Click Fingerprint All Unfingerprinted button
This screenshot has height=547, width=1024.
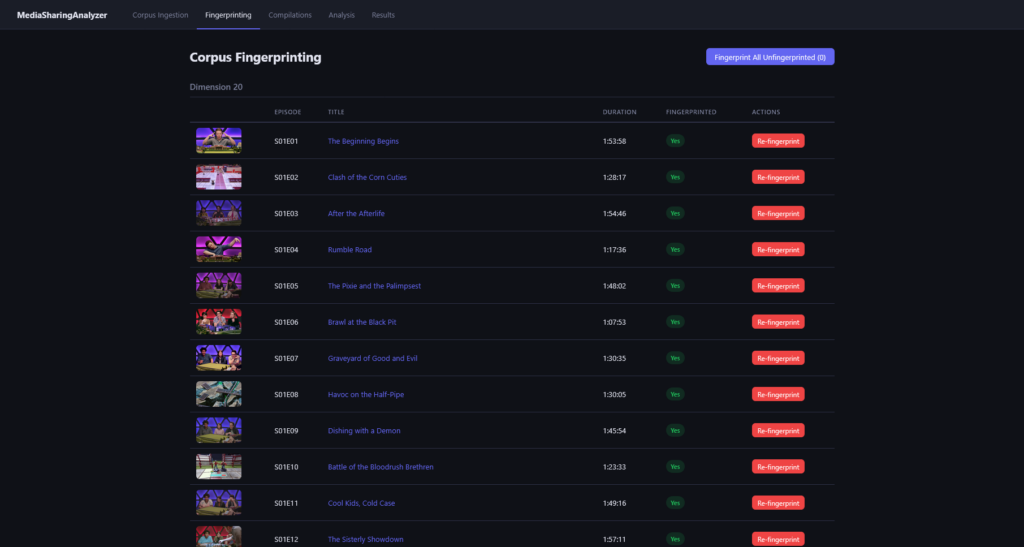(770, 57)
